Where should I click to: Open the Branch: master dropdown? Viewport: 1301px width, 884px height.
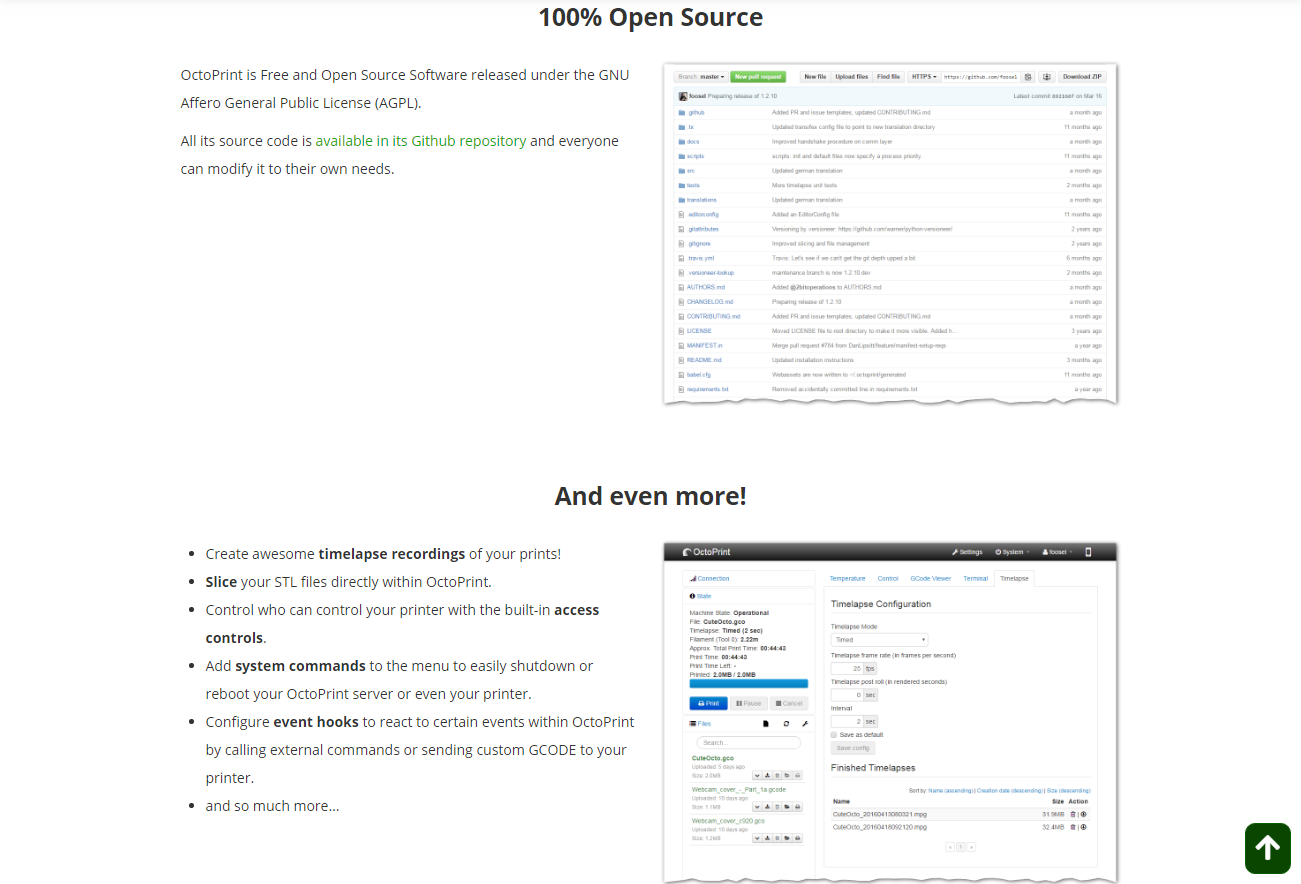click(701, 77)
